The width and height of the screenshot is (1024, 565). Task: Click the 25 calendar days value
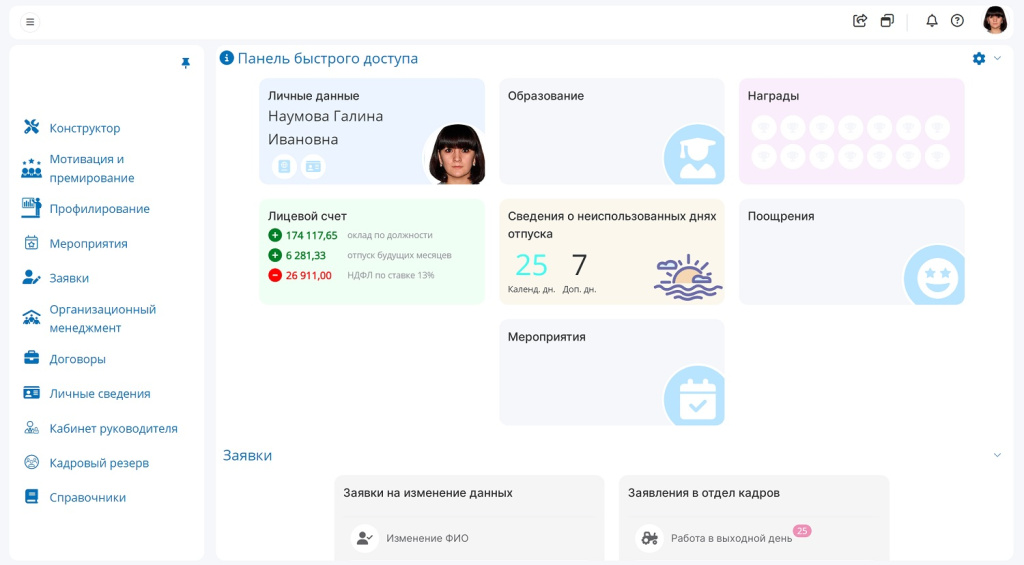click(532, 265)
